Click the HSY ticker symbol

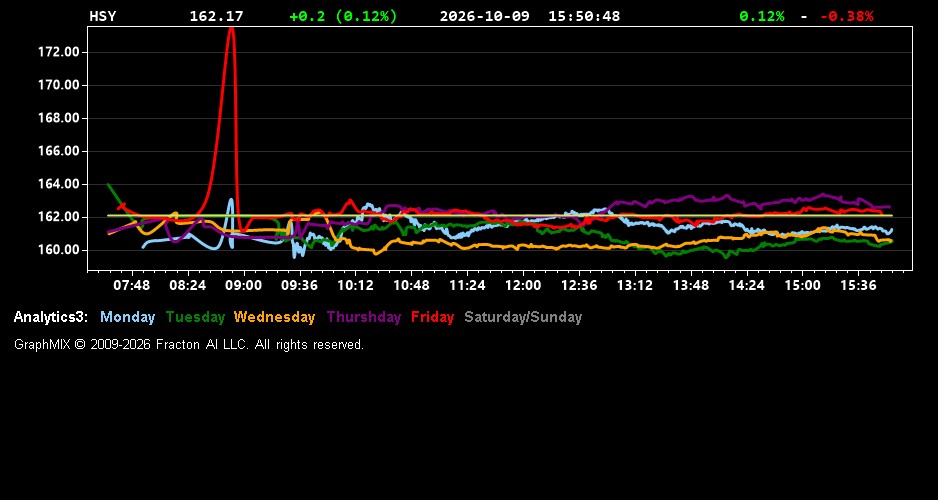click(x=102, y=16)
